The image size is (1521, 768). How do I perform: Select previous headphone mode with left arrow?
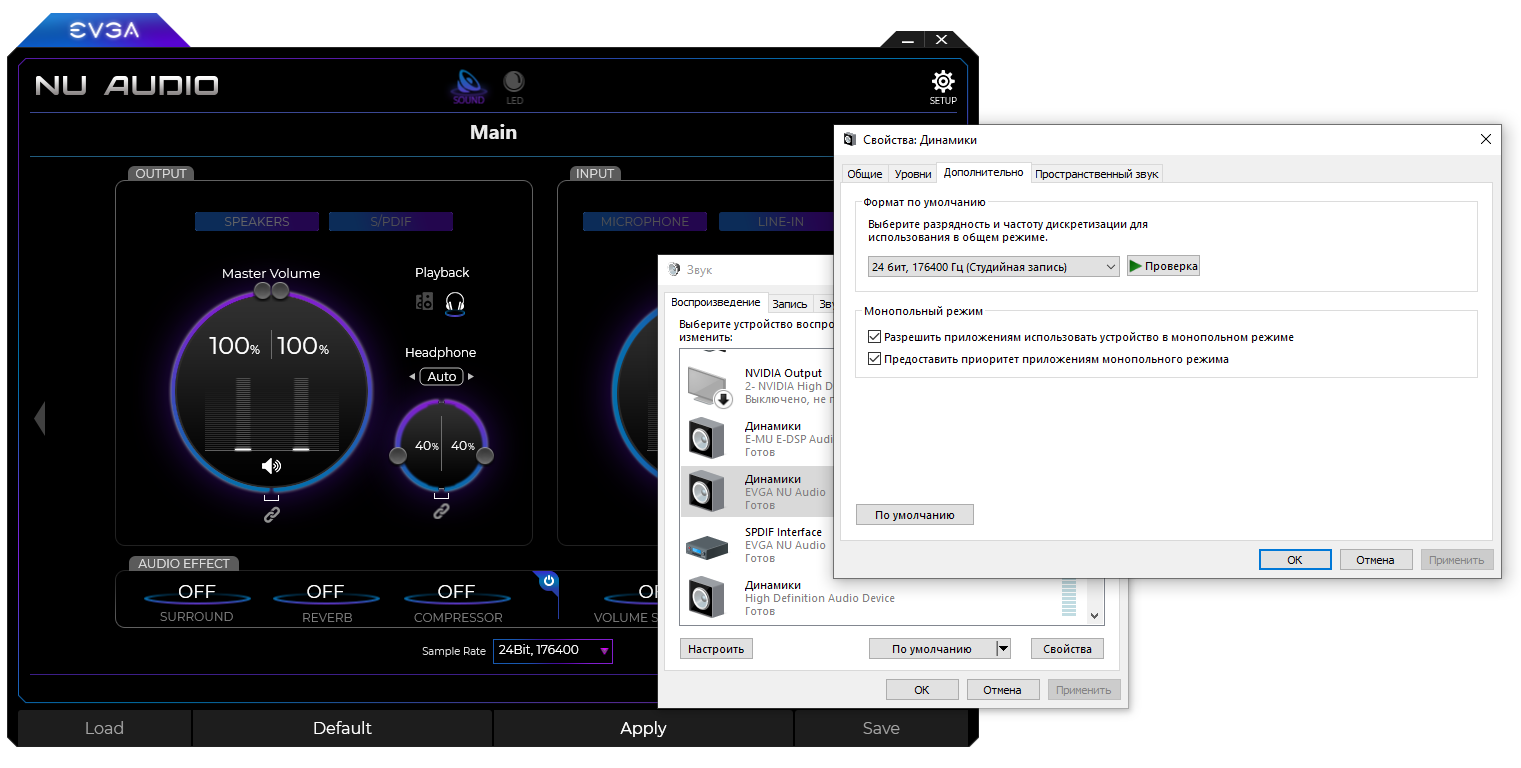(412, 377)
